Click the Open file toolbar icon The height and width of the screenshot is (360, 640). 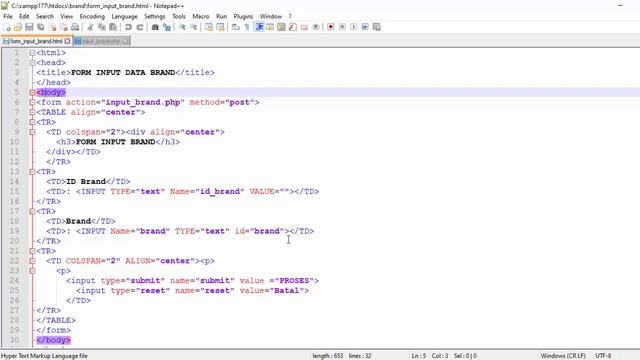pyautogui.click(x=18, y=27)
